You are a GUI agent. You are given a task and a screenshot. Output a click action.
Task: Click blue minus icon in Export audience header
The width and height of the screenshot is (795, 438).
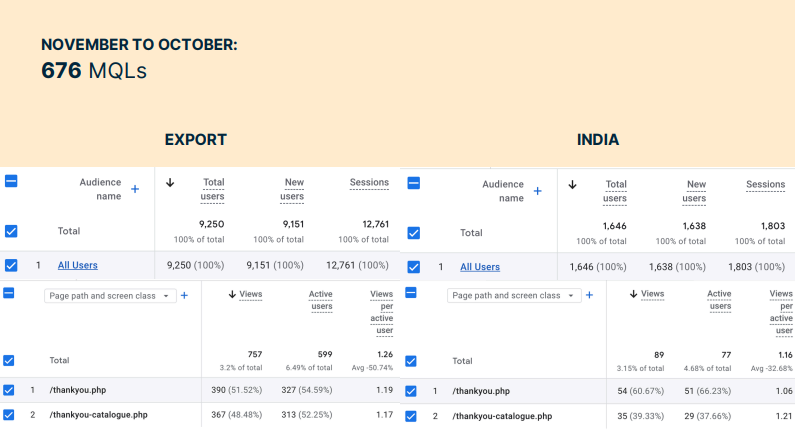pyautogui.click(x=11, y=182)
